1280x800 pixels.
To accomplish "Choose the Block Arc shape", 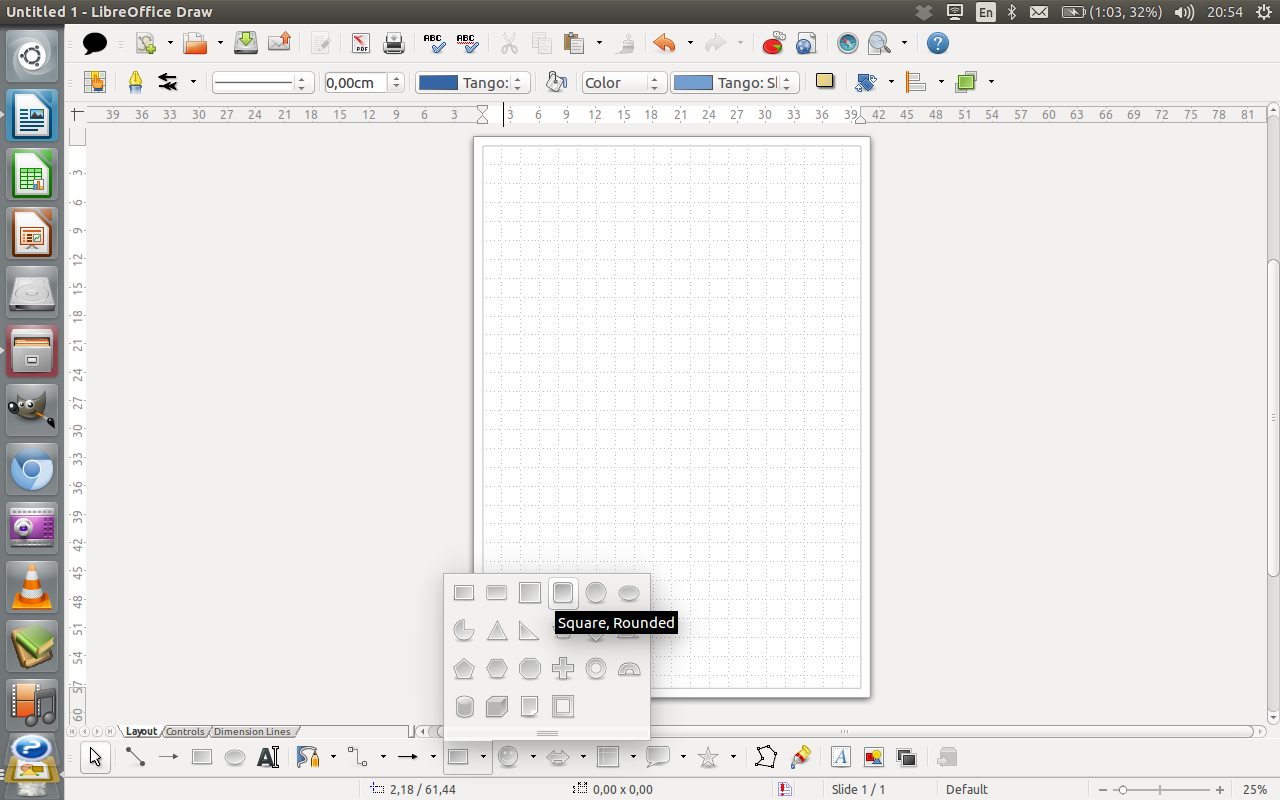I will coord(629,669).
